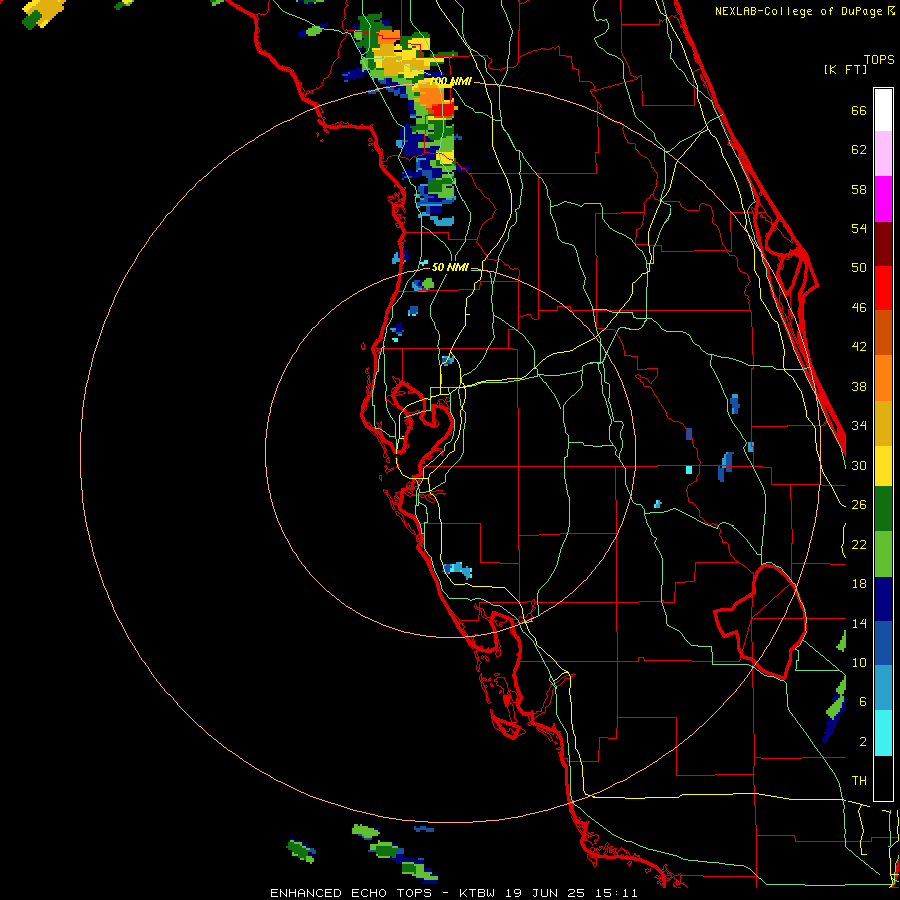Click the 10 legend value
The image size is (900, 900).
coord(859,662)
